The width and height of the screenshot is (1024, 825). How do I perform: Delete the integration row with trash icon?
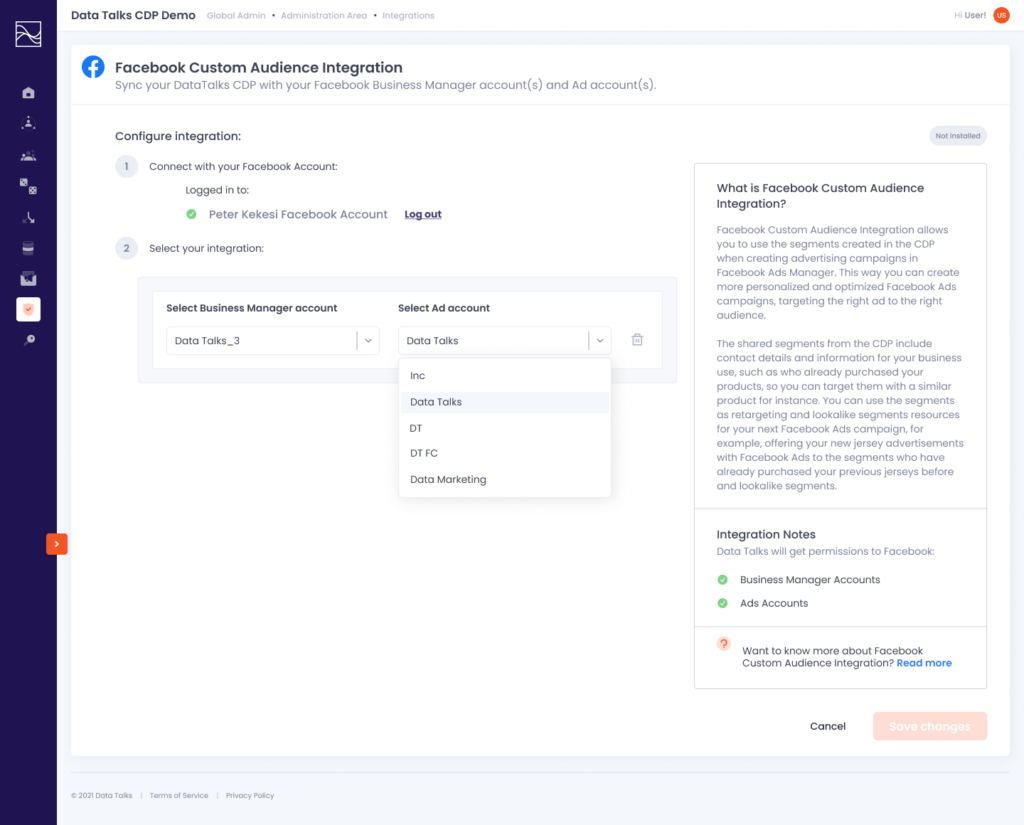pyautogui.click(x=637, y=340)
